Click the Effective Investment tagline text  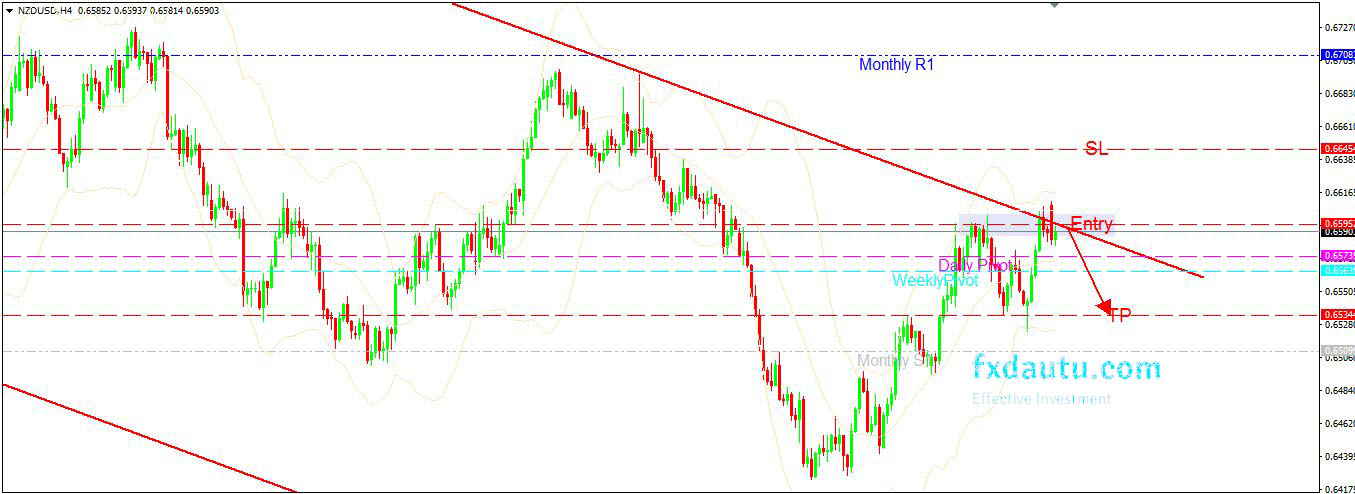(1041, 399)
